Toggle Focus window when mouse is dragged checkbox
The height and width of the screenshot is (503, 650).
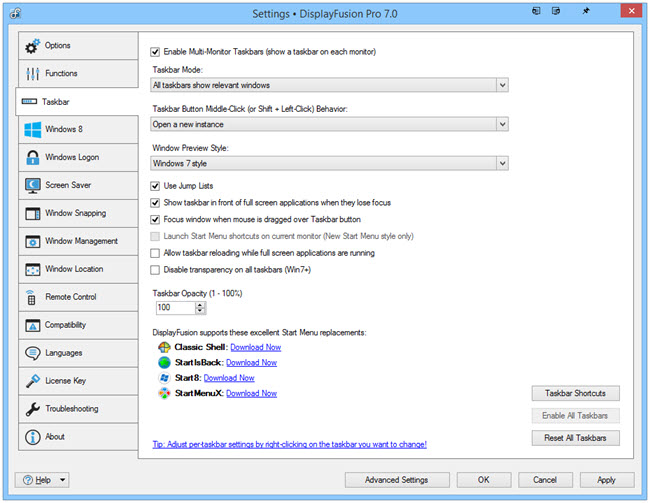tap(155, 219)
